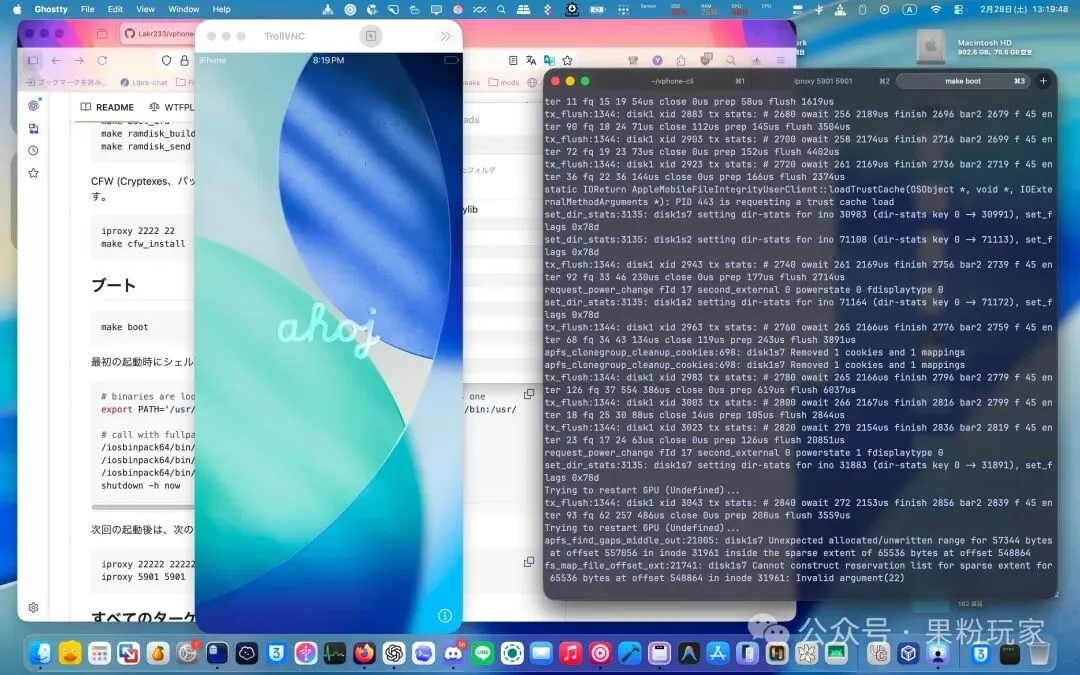The image size is (1080, 675).
Task: Switch to the ~/vphone-cli terminal tab
Action: [672, 81]
